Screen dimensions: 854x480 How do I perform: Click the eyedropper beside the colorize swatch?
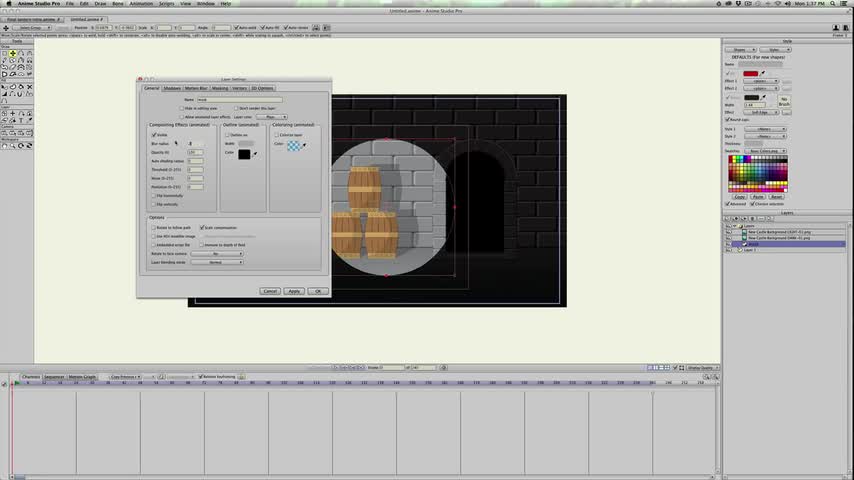tap(304, 145)
